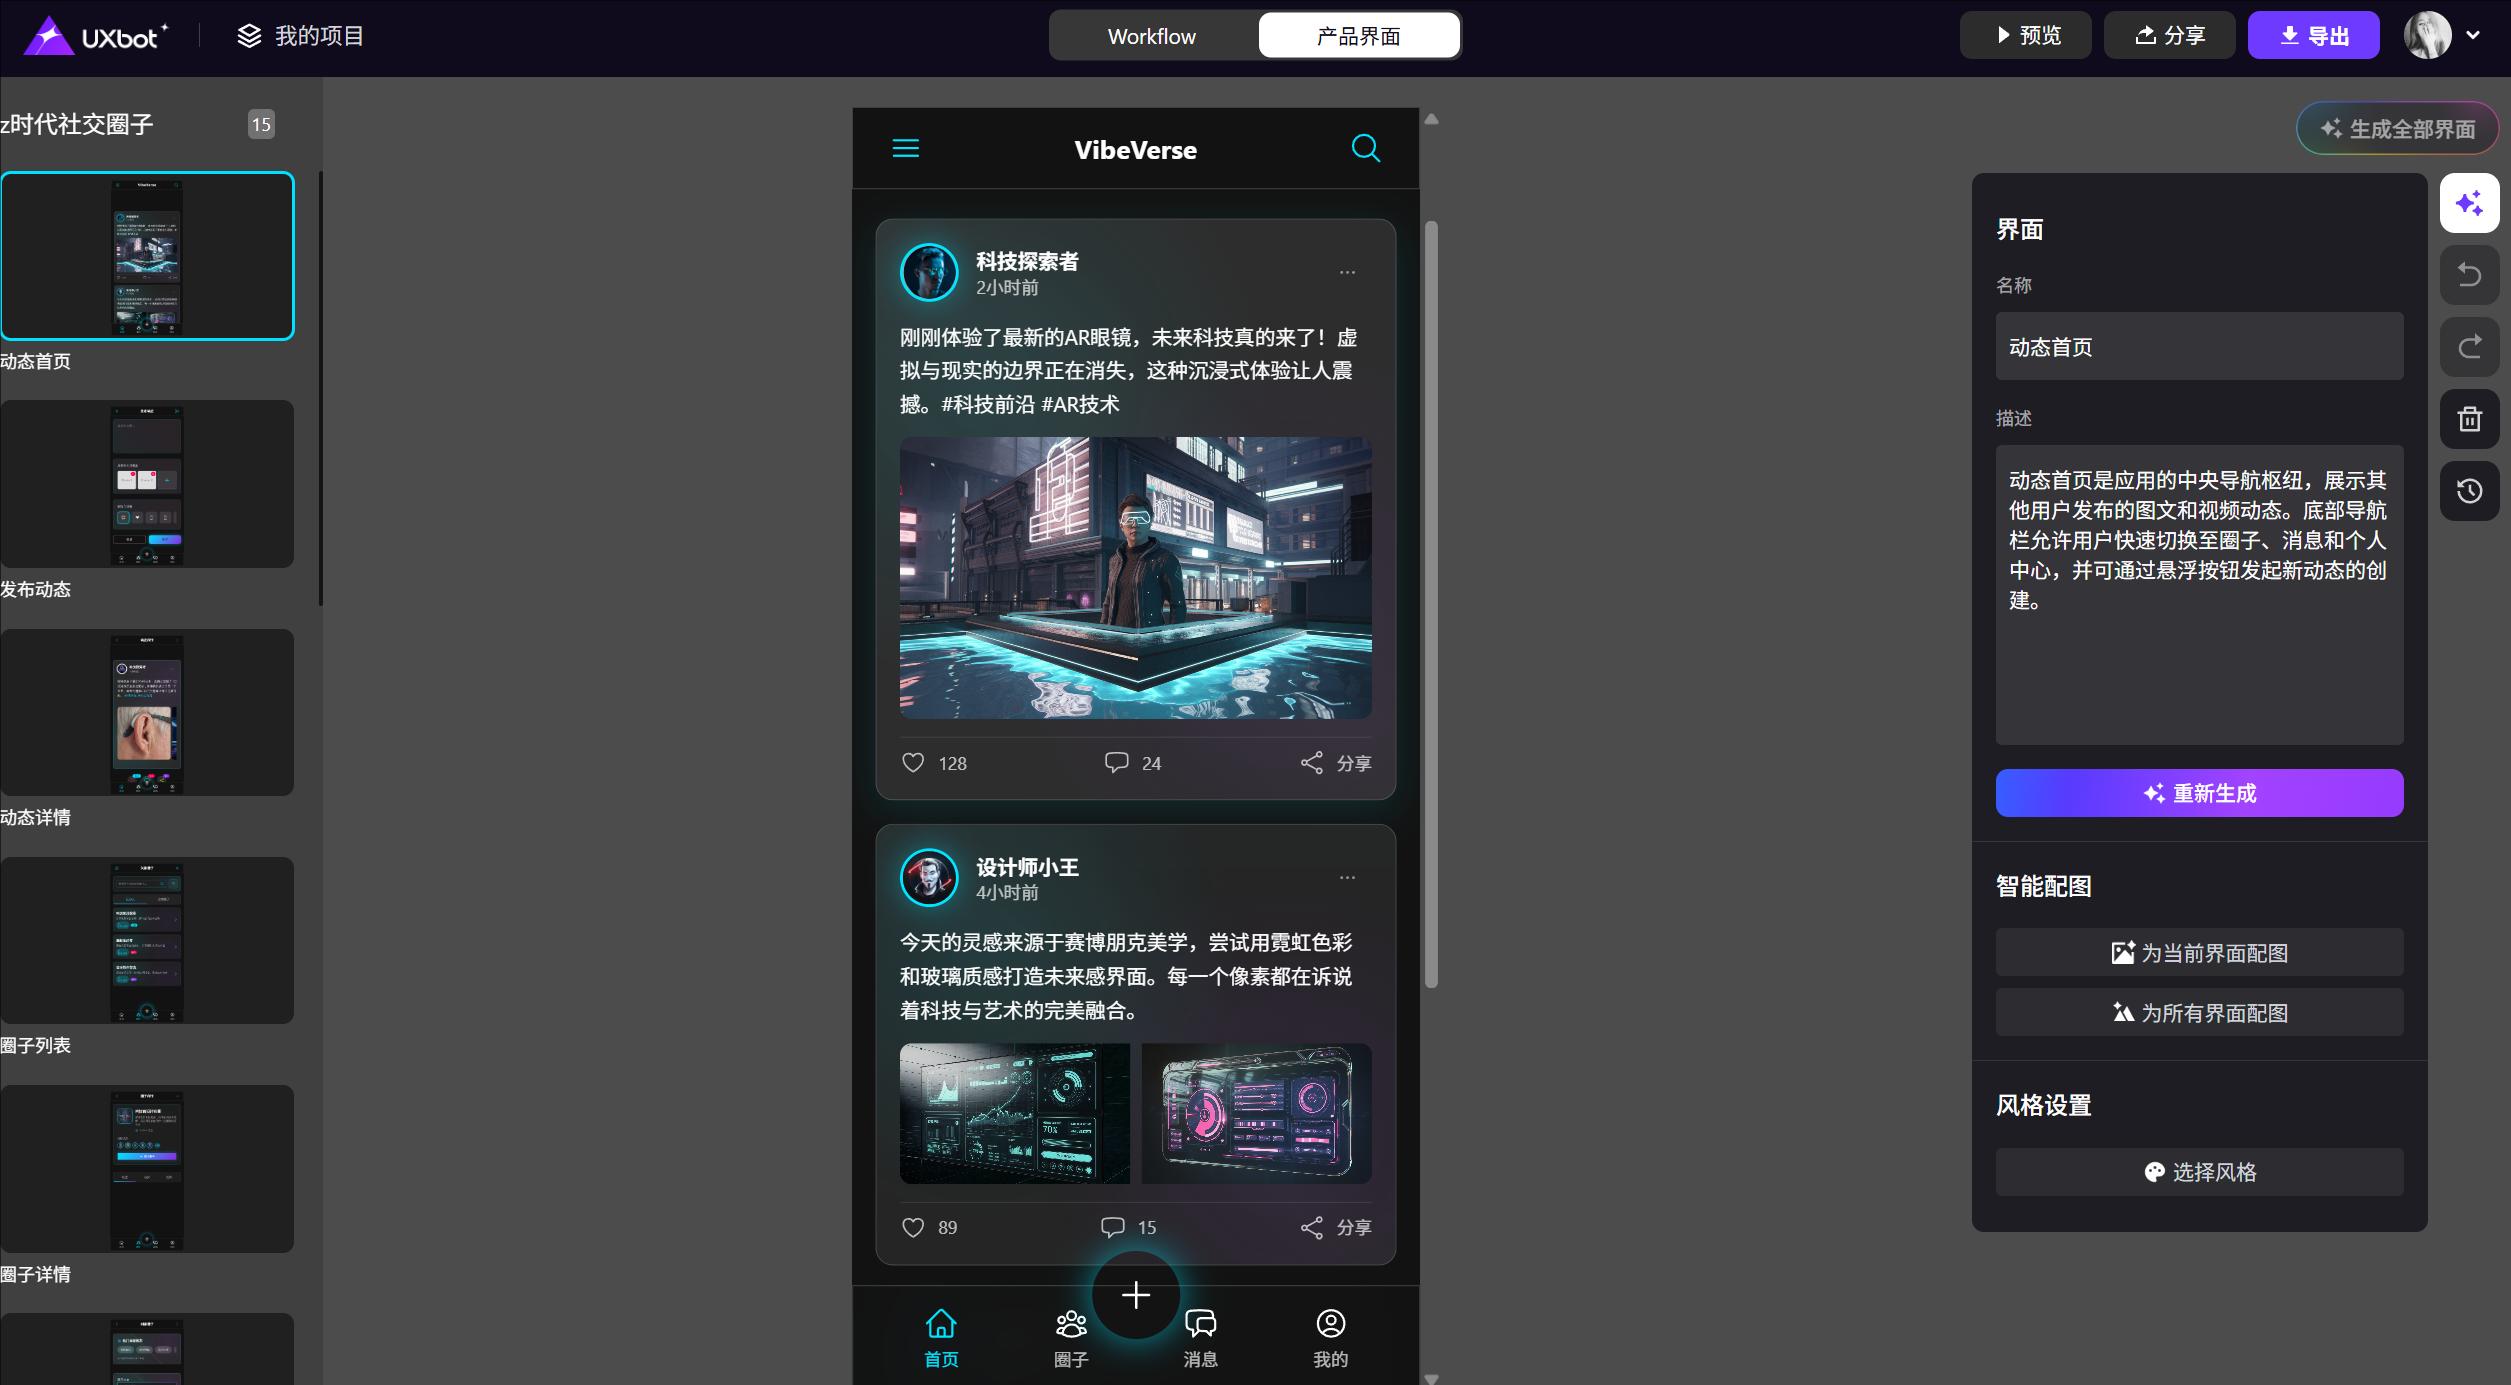This screenshot has width=2511, height=1385.
Task: Switch to the Workflow tab
Action: (x=1152, y=36)
